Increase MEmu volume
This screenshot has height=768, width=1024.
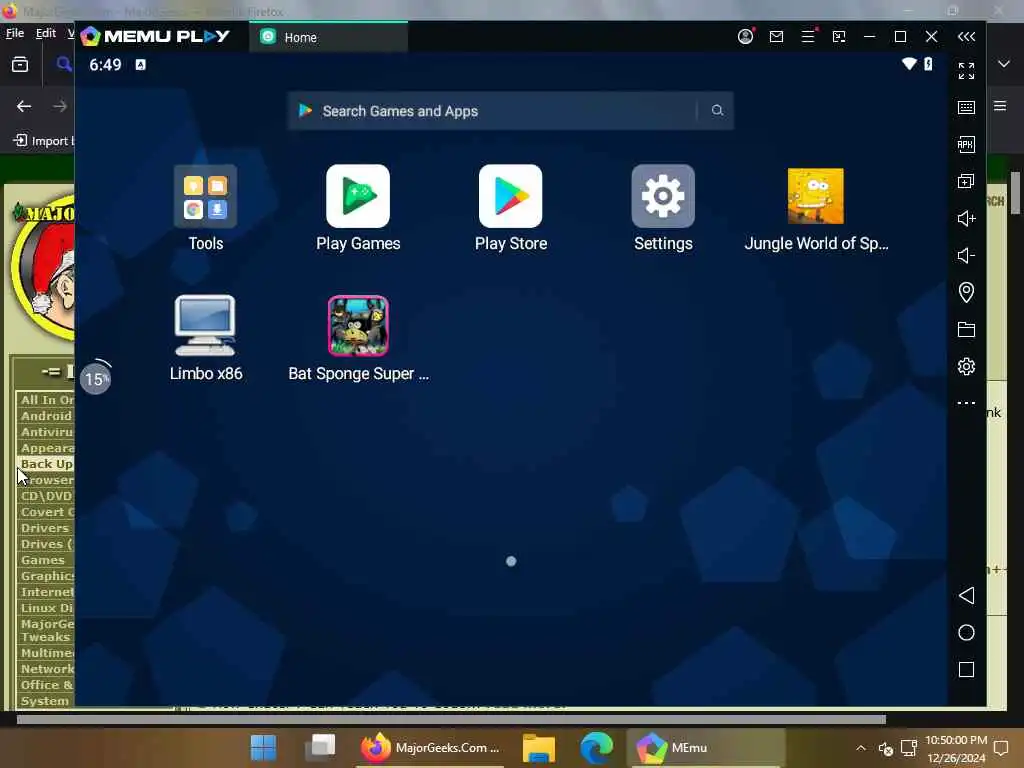tap(967, 218)
